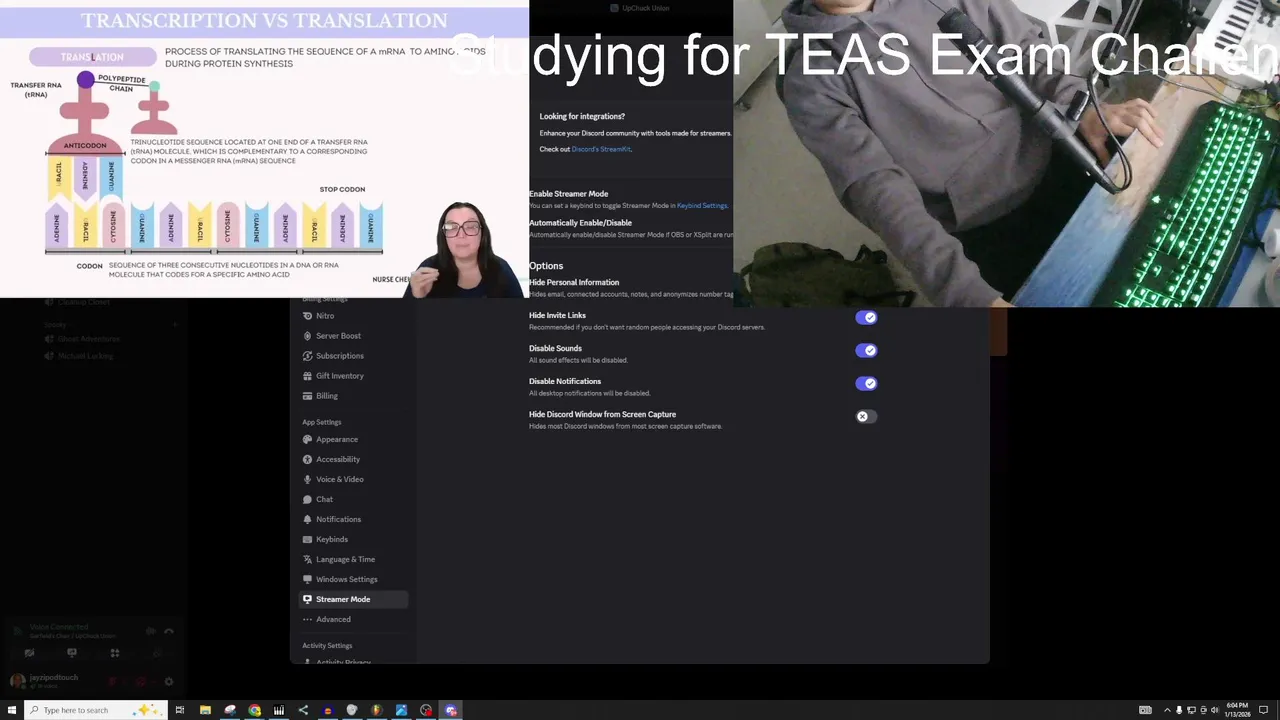Image resolution: width=1280 pixels, height=720 pixels.
Task: Go to Voice & Video settings
Action: [354, 479]
